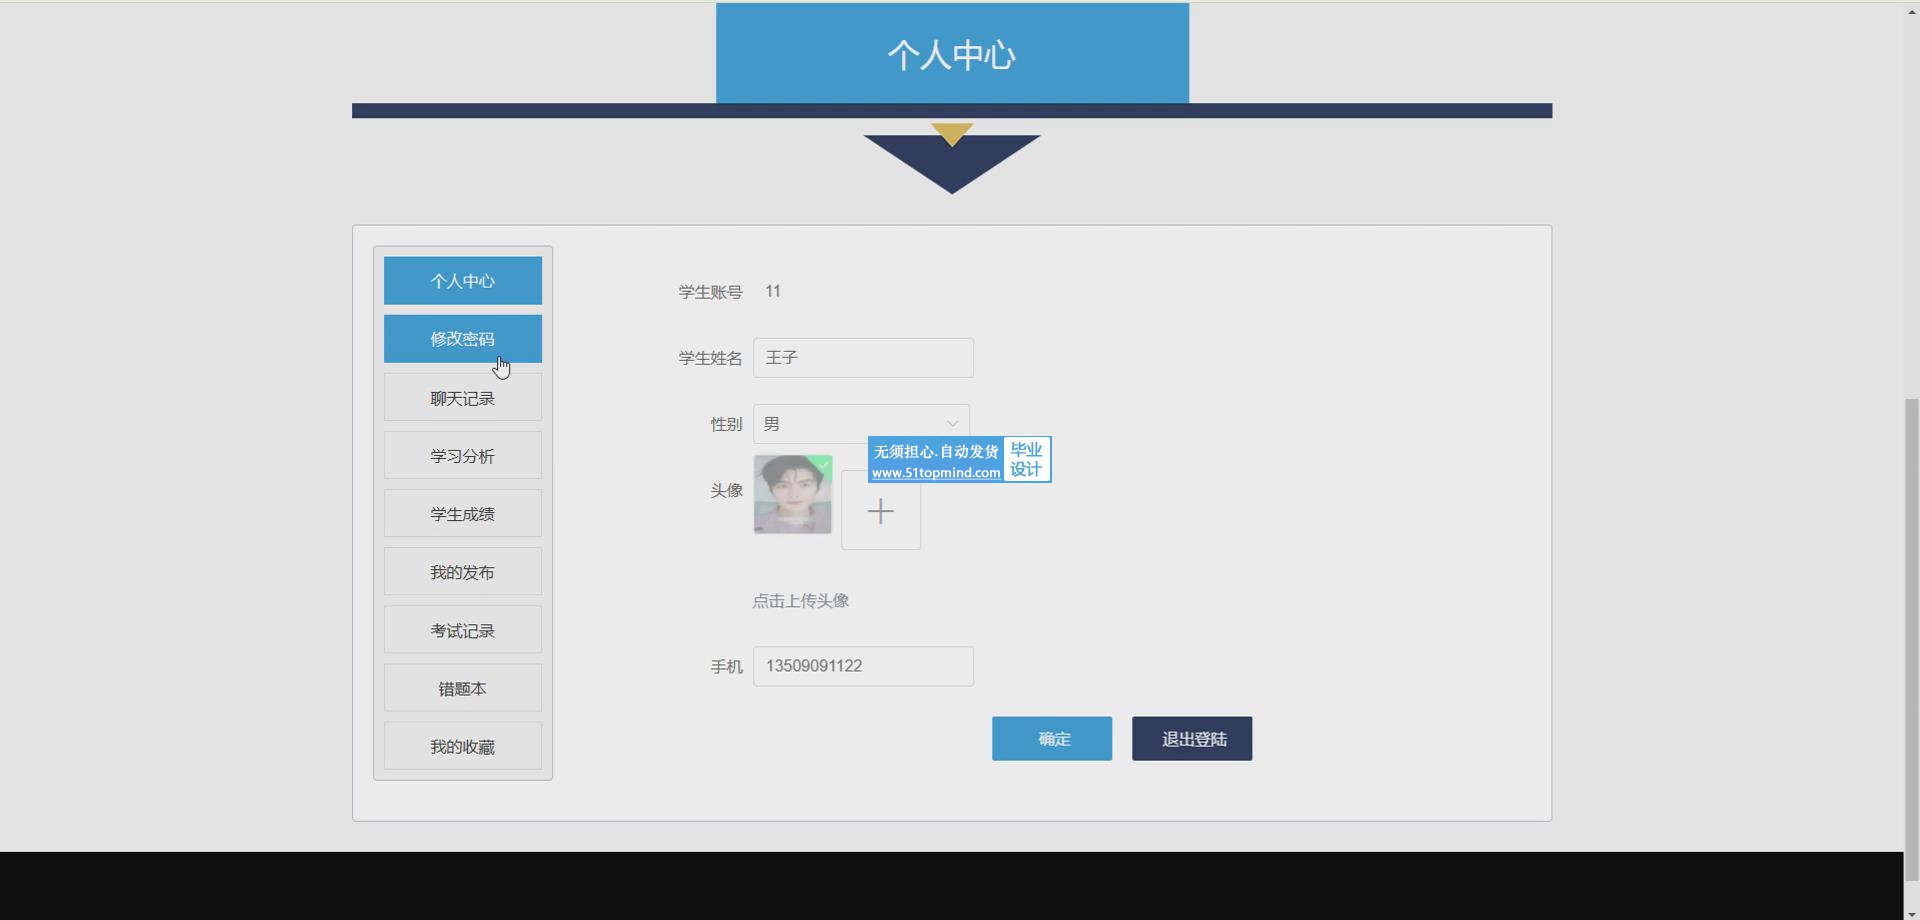1920x920 pixels.
Task: Open 考试记录 sidebar entry
Action: [x=462, y=630]
